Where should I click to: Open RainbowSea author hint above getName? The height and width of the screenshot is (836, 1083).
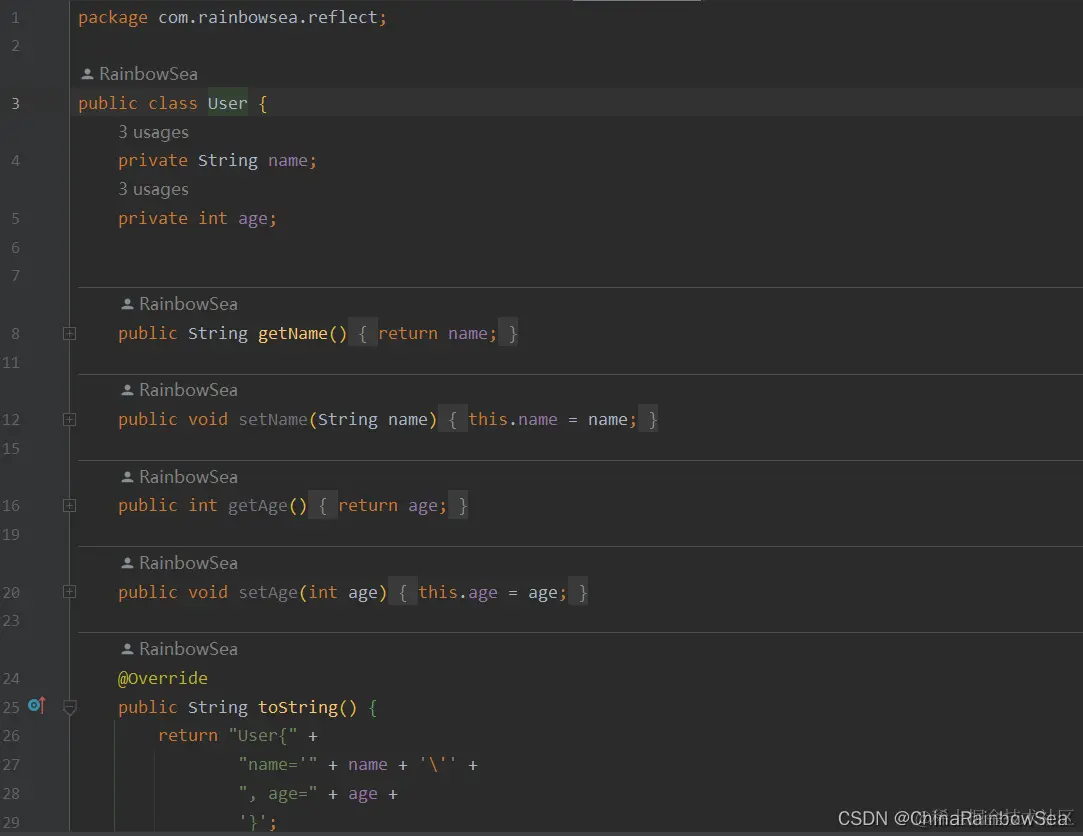180,304
